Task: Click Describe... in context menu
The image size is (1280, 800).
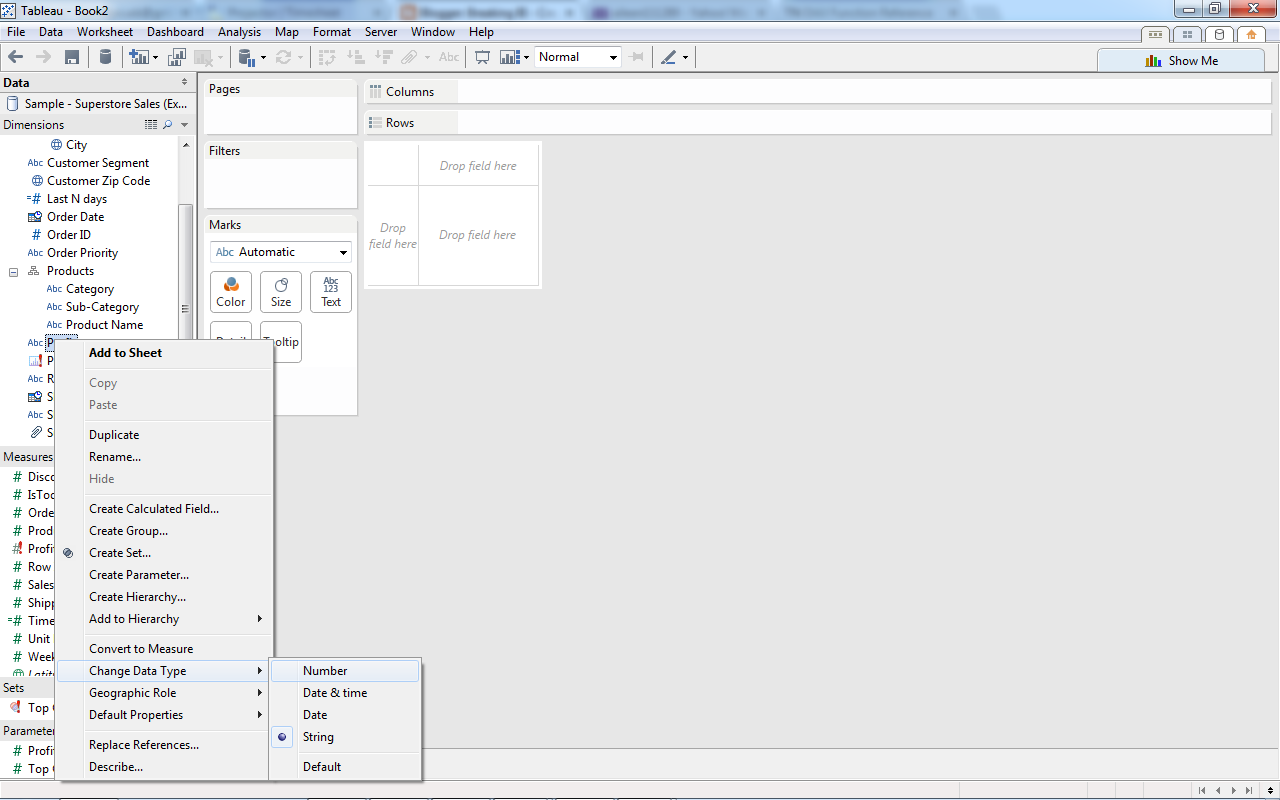Action: point(164,767)
